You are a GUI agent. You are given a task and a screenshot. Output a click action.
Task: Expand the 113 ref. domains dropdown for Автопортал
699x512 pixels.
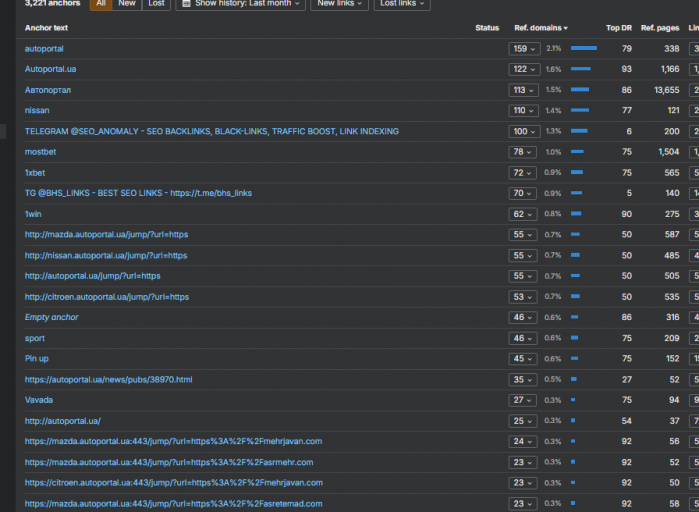pos(523,90)
